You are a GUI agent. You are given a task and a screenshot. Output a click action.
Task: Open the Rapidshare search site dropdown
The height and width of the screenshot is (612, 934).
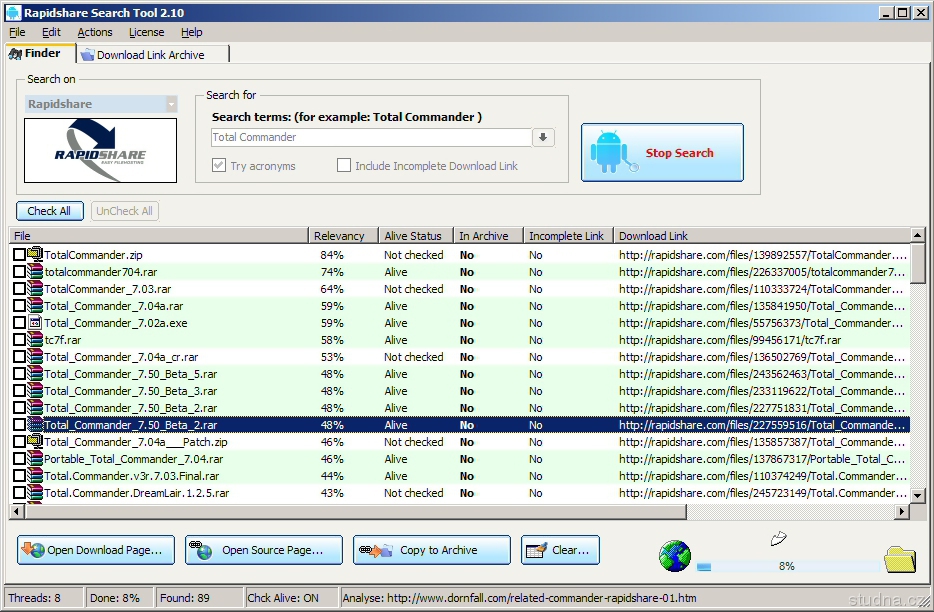click(x=172, y=104)
